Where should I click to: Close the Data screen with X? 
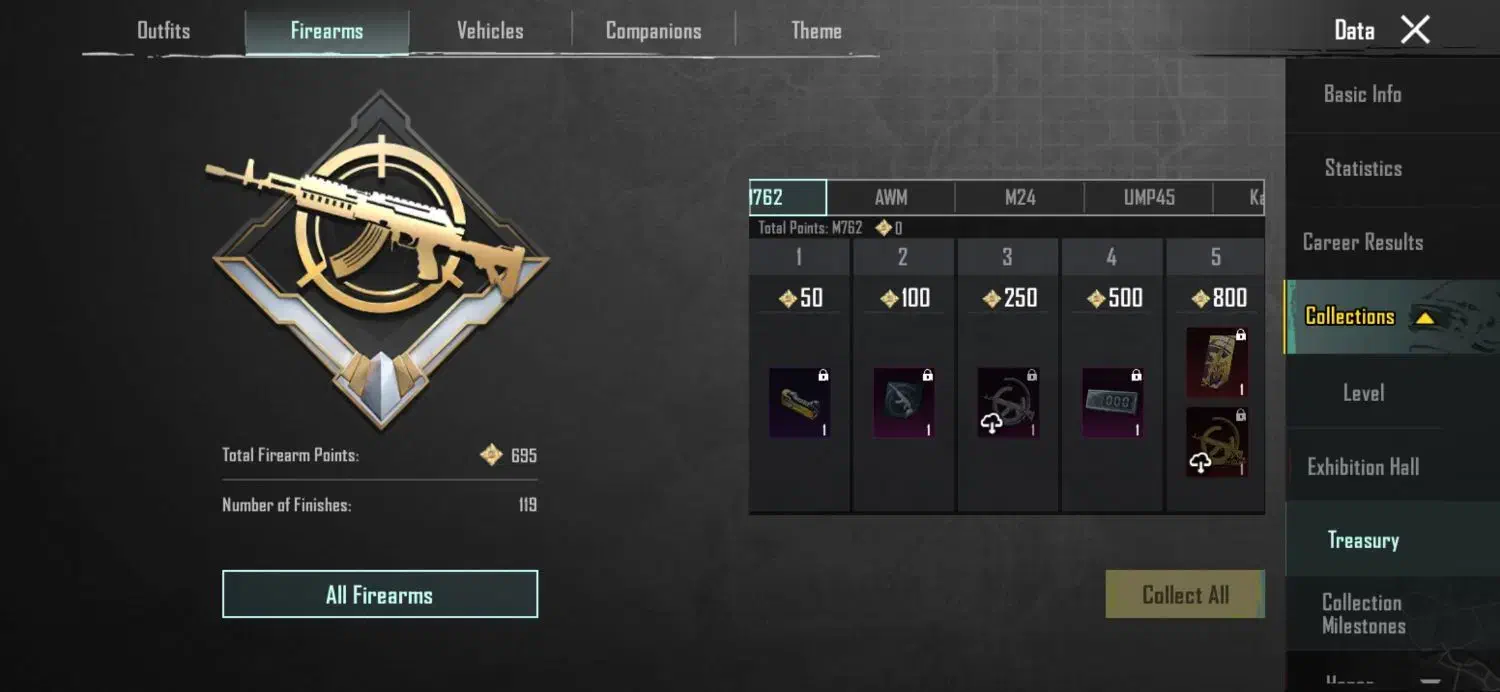tap(1415, 29)
